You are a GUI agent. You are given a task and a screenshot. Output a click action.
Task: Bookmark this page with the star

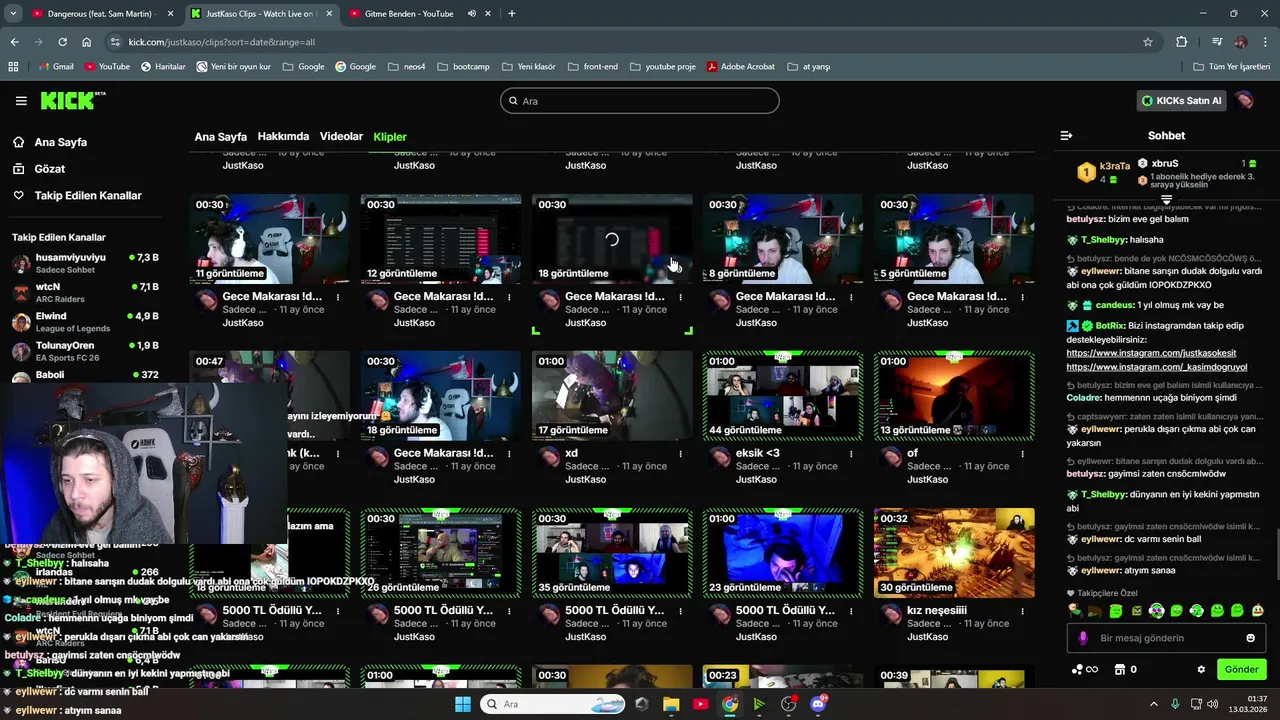click(x=1148, y=42)
